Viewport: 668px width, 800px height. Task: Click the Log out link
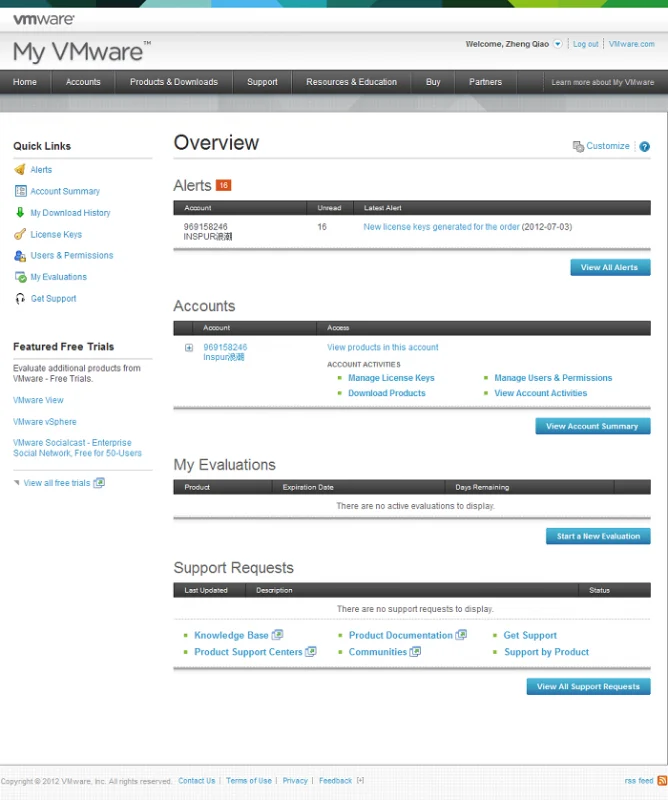click(x=585, y=44)
